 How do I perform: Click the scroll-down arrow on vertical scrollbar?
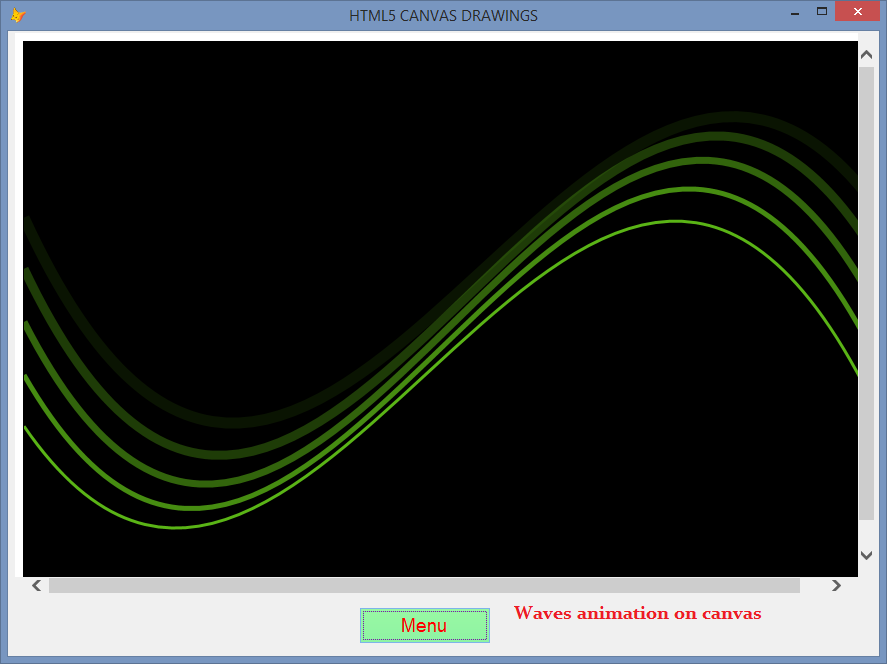pos(866,554)
